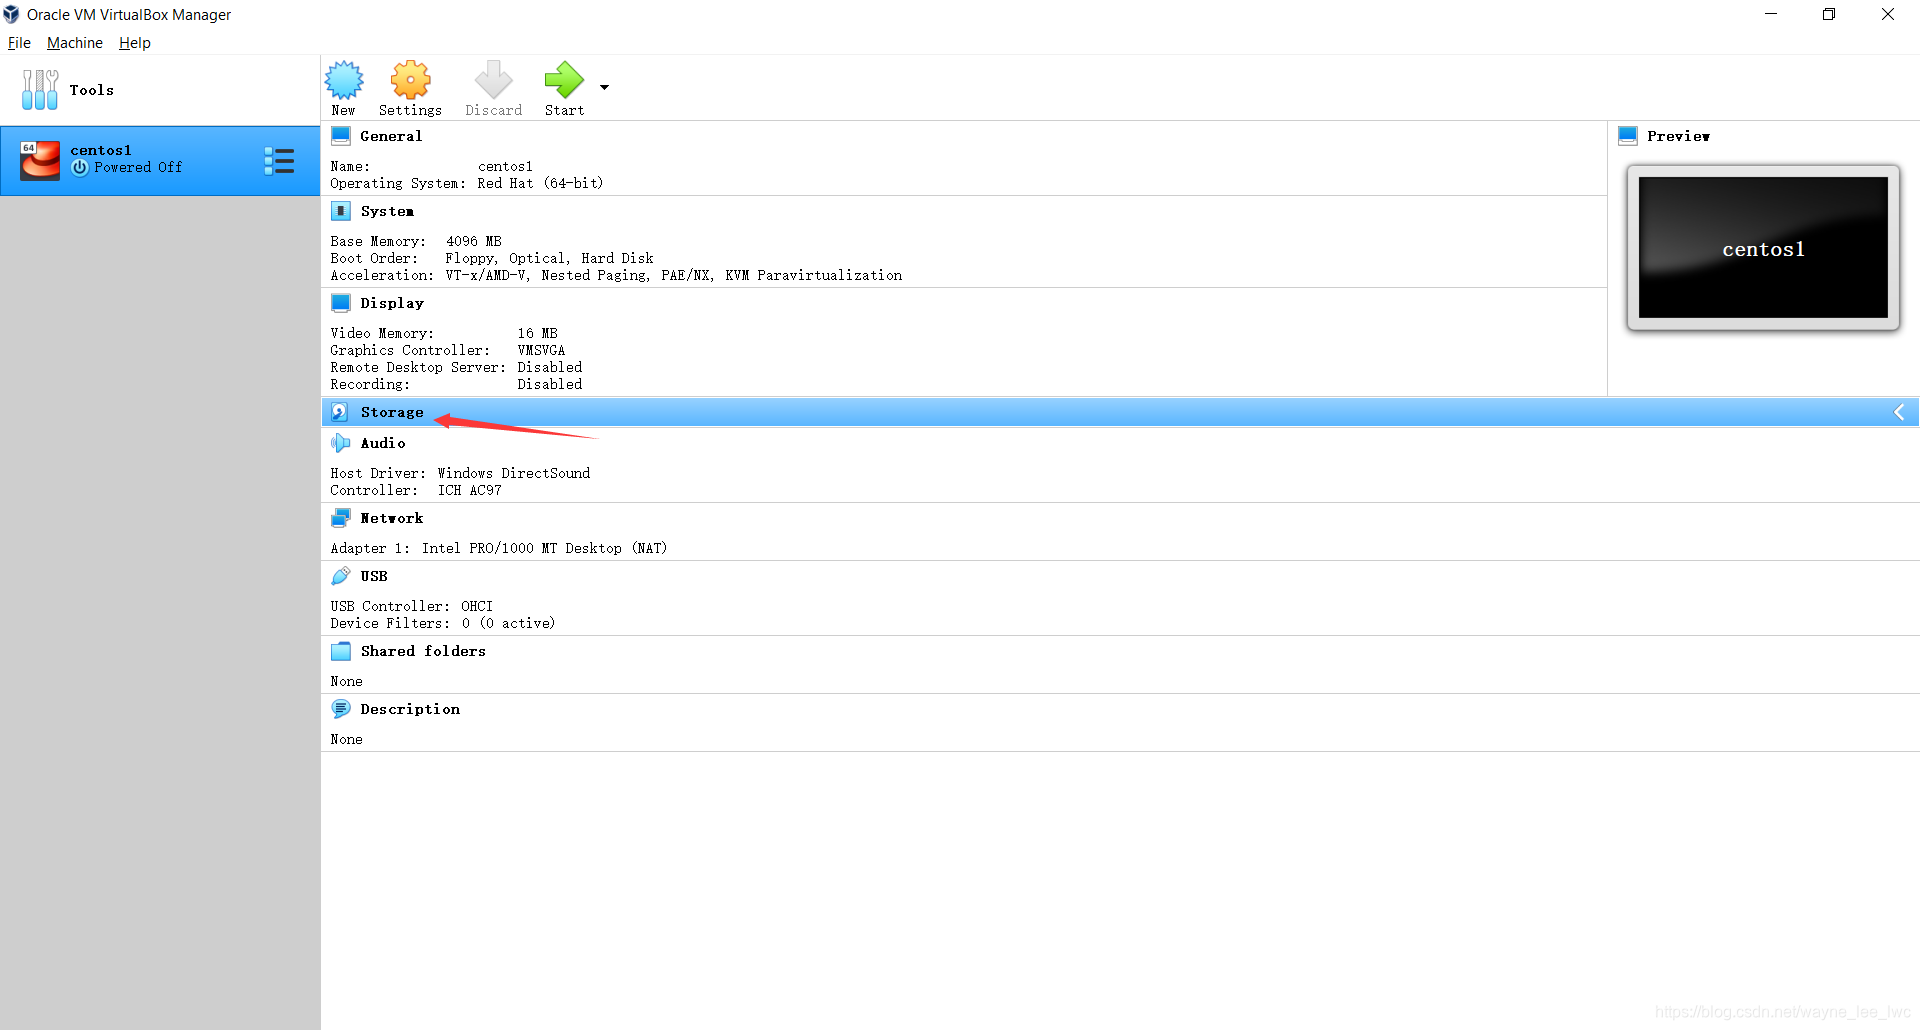
Task: Click the Description speech bubble icon
Action: tap(341, 709)
